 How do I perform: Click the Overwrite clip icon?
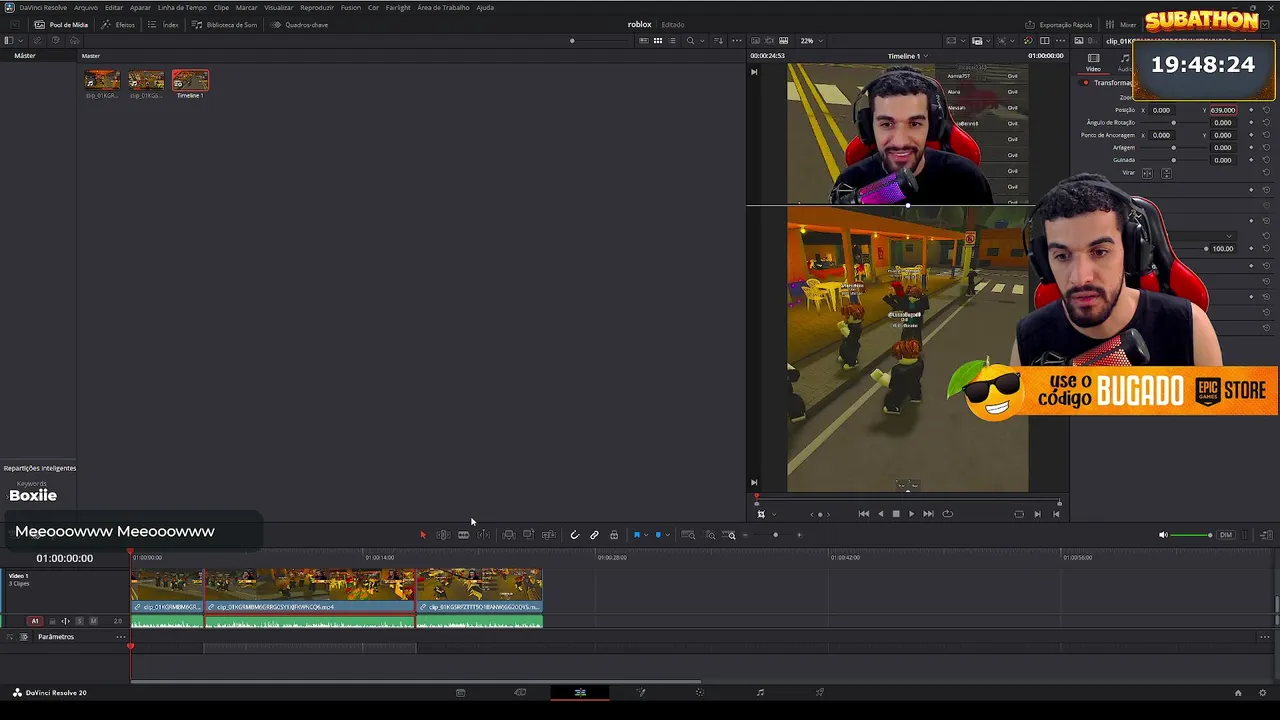point(528,535)
